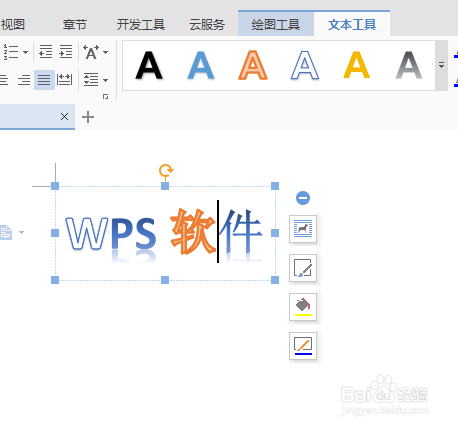Expand the line spacing dropdown arrow
This screenshot has width=458, height=428.
(x=105, y=80)
